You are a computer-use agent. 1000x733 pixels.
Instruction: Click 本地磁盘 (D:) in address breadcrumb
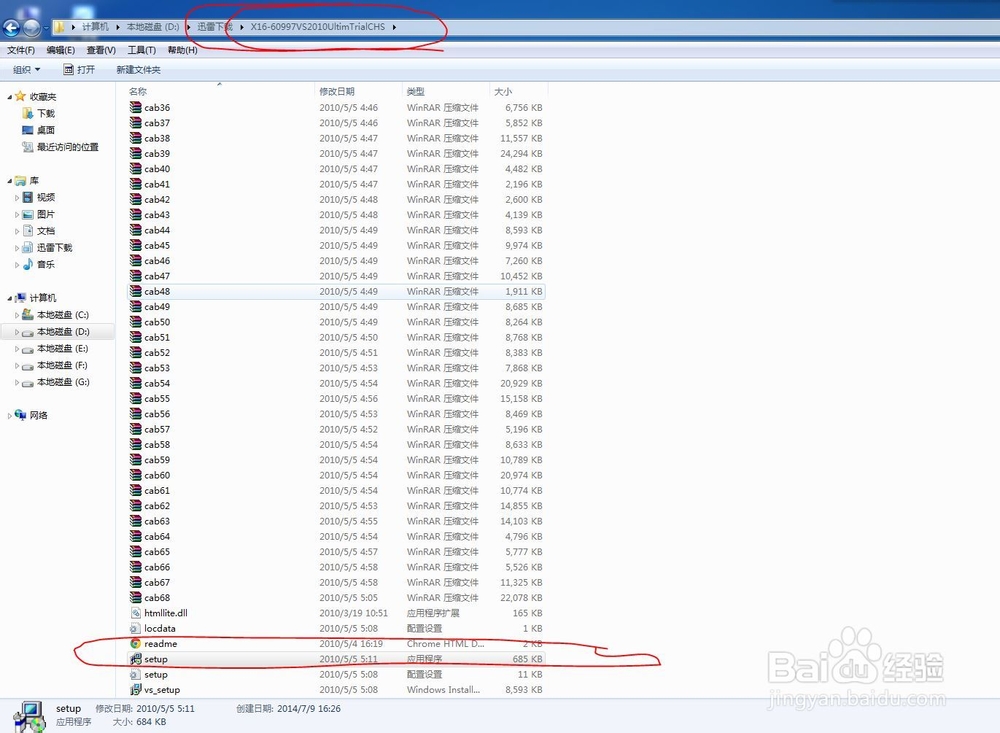click(152, 27)
